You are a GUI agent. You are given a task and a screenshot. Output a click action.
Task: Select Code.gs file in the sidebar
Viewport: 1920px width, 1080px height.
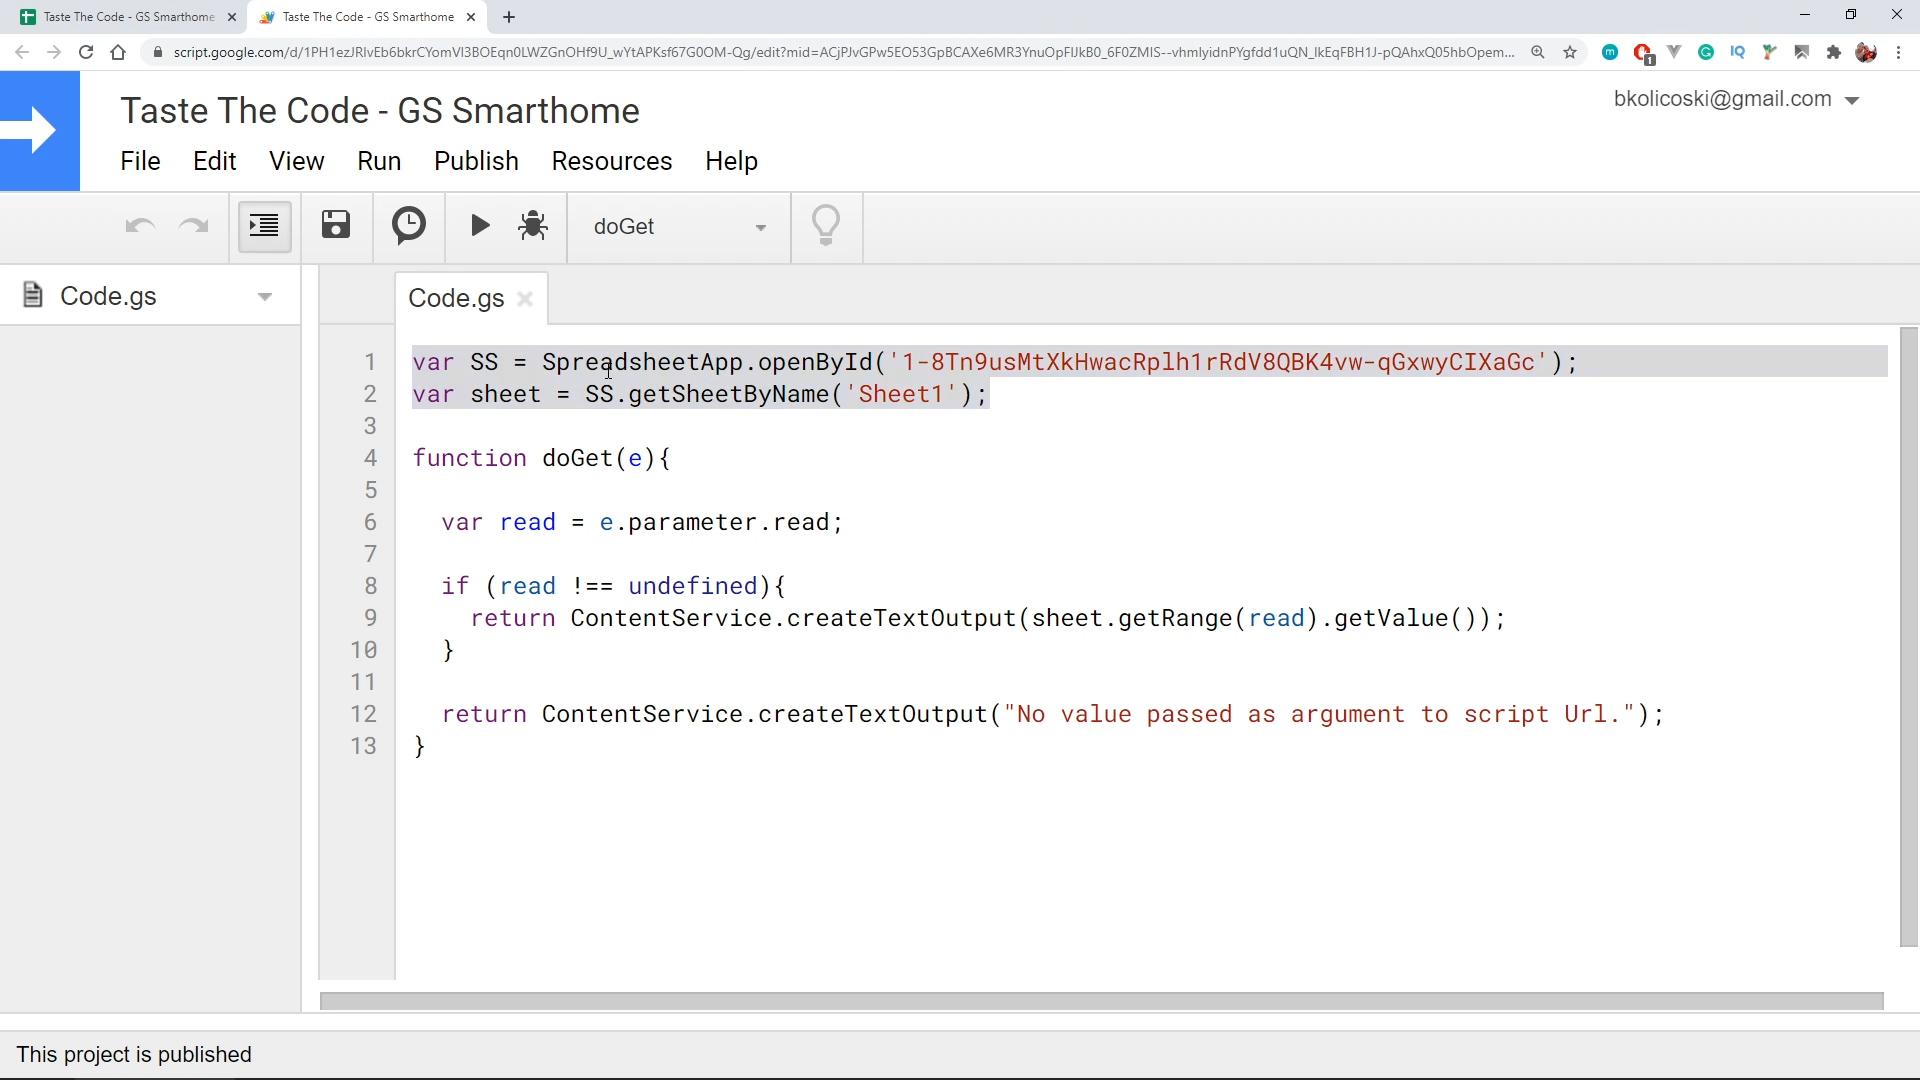(x=108, y=296)
